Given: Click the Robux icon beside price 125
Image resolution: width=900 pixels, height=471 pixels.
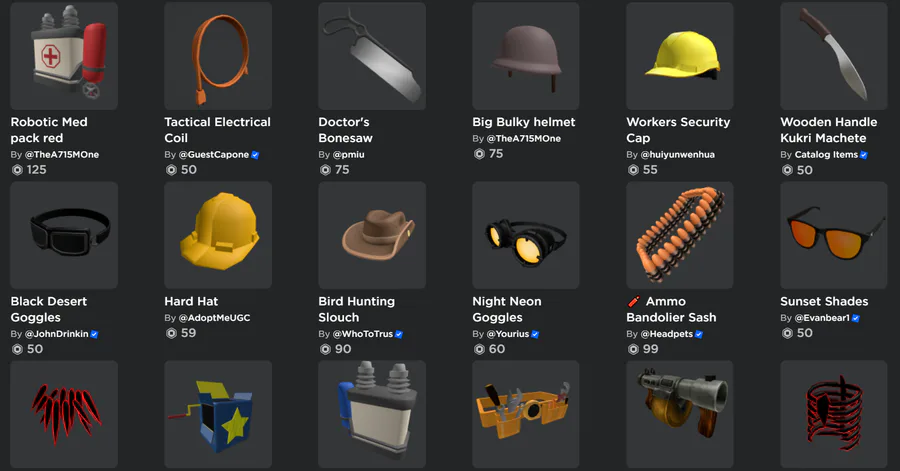Looking at the screenshot, I should pyautogui.click(x=17, y=170).
